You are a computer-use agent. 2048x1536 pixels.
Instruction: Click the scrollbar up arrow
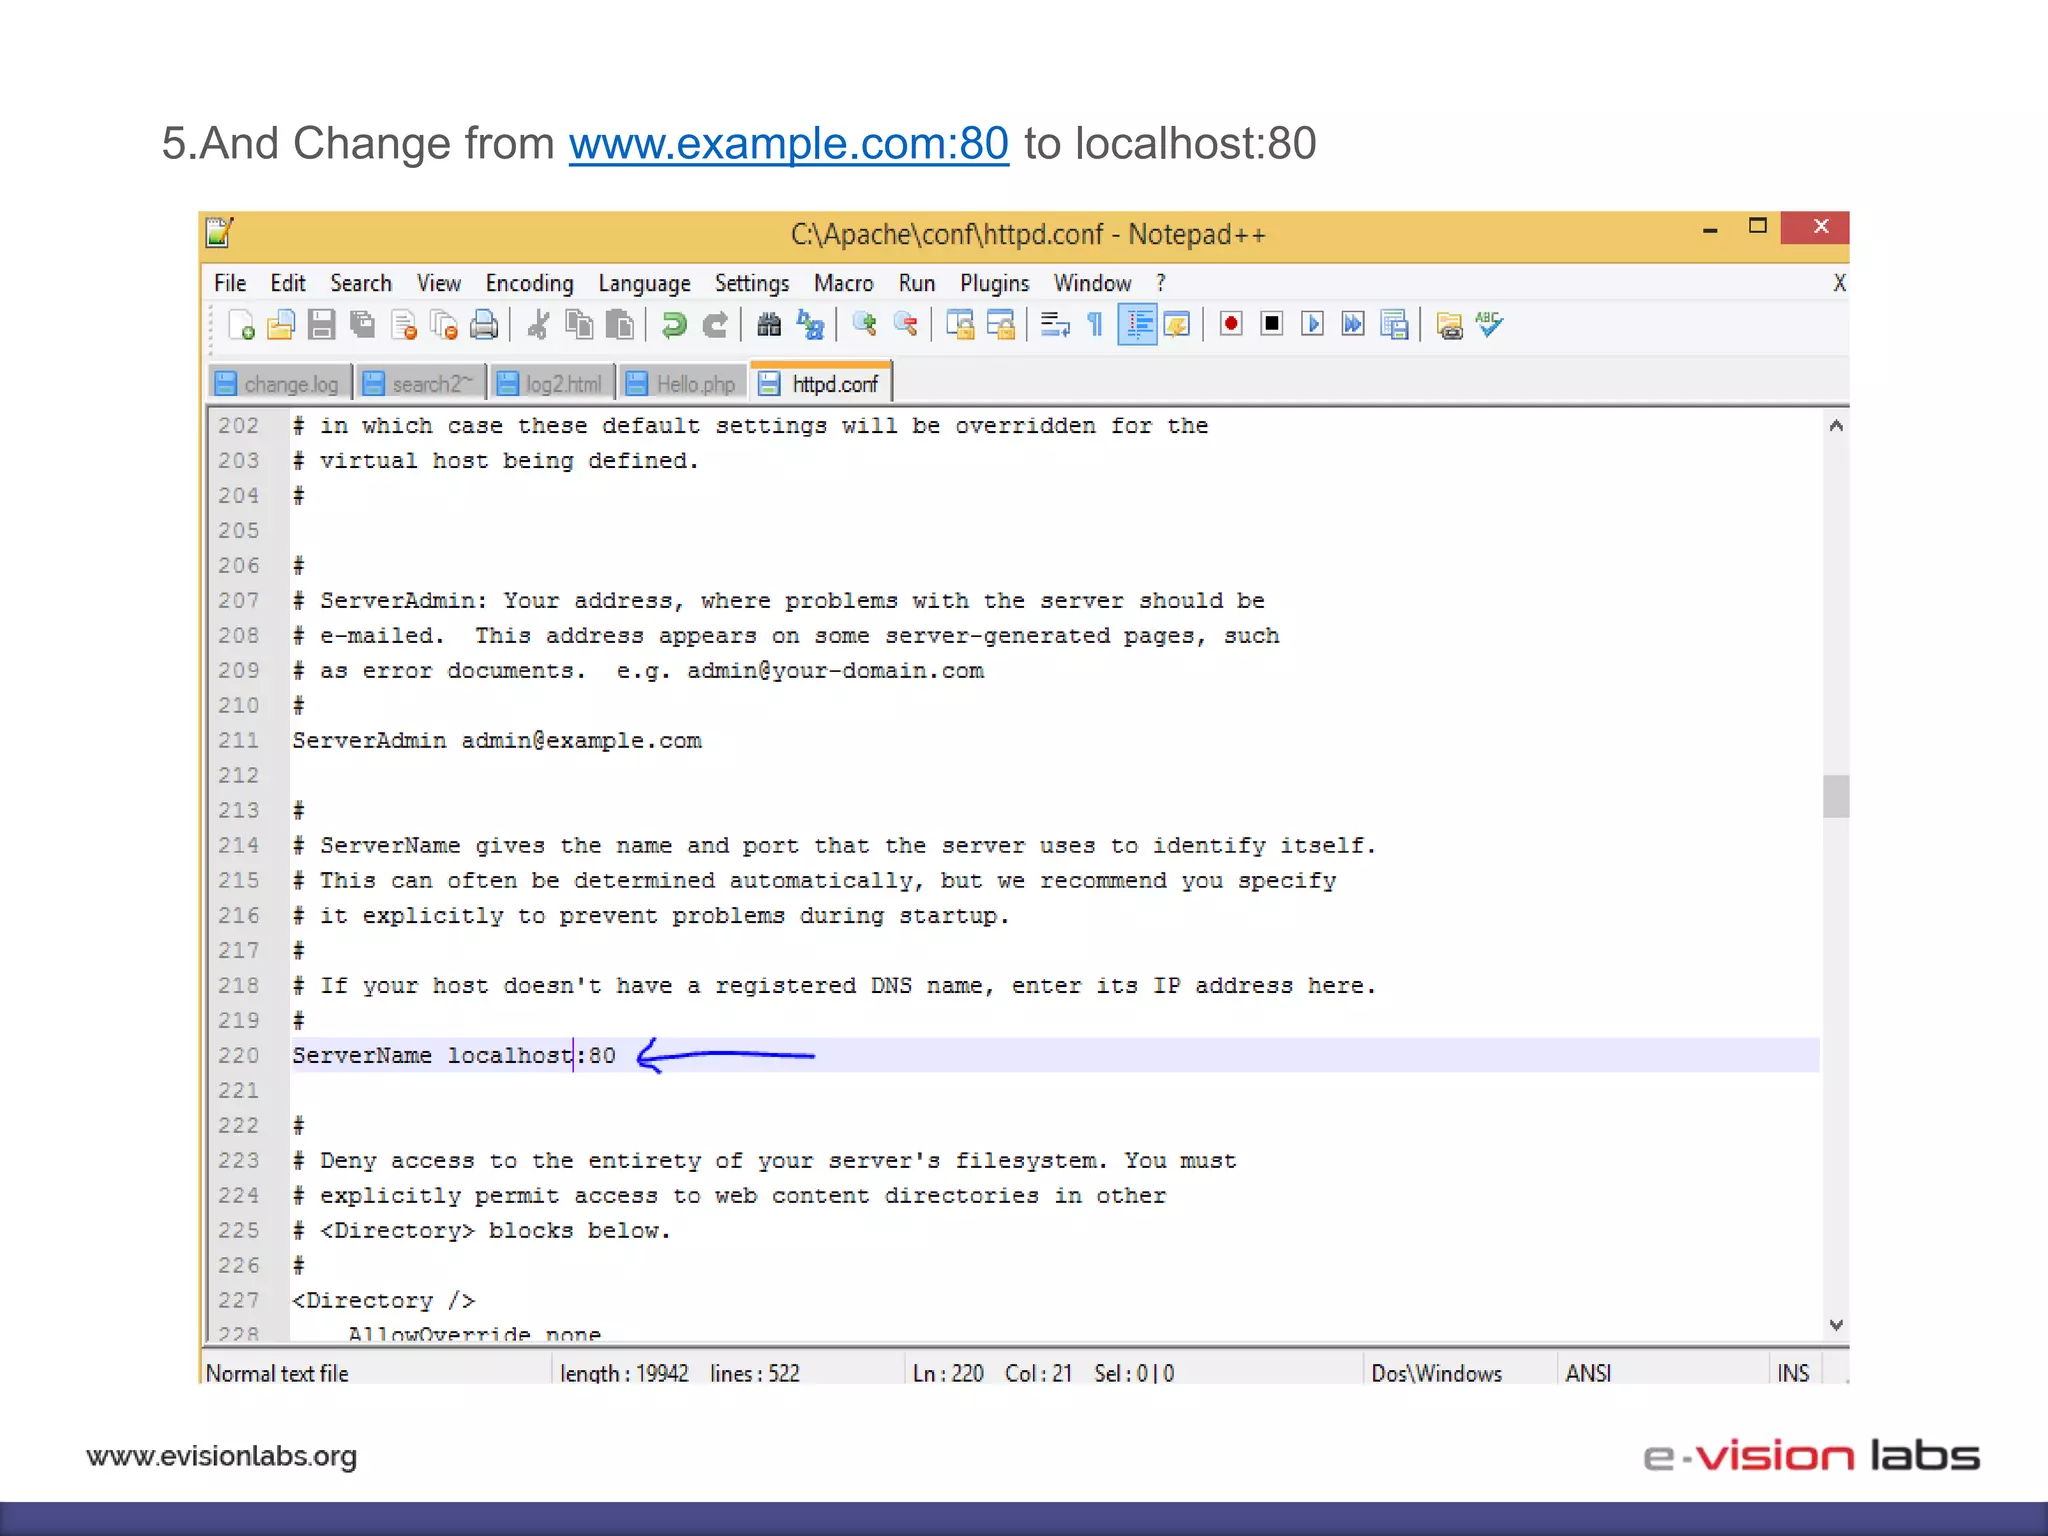(x=1836, y=426)
